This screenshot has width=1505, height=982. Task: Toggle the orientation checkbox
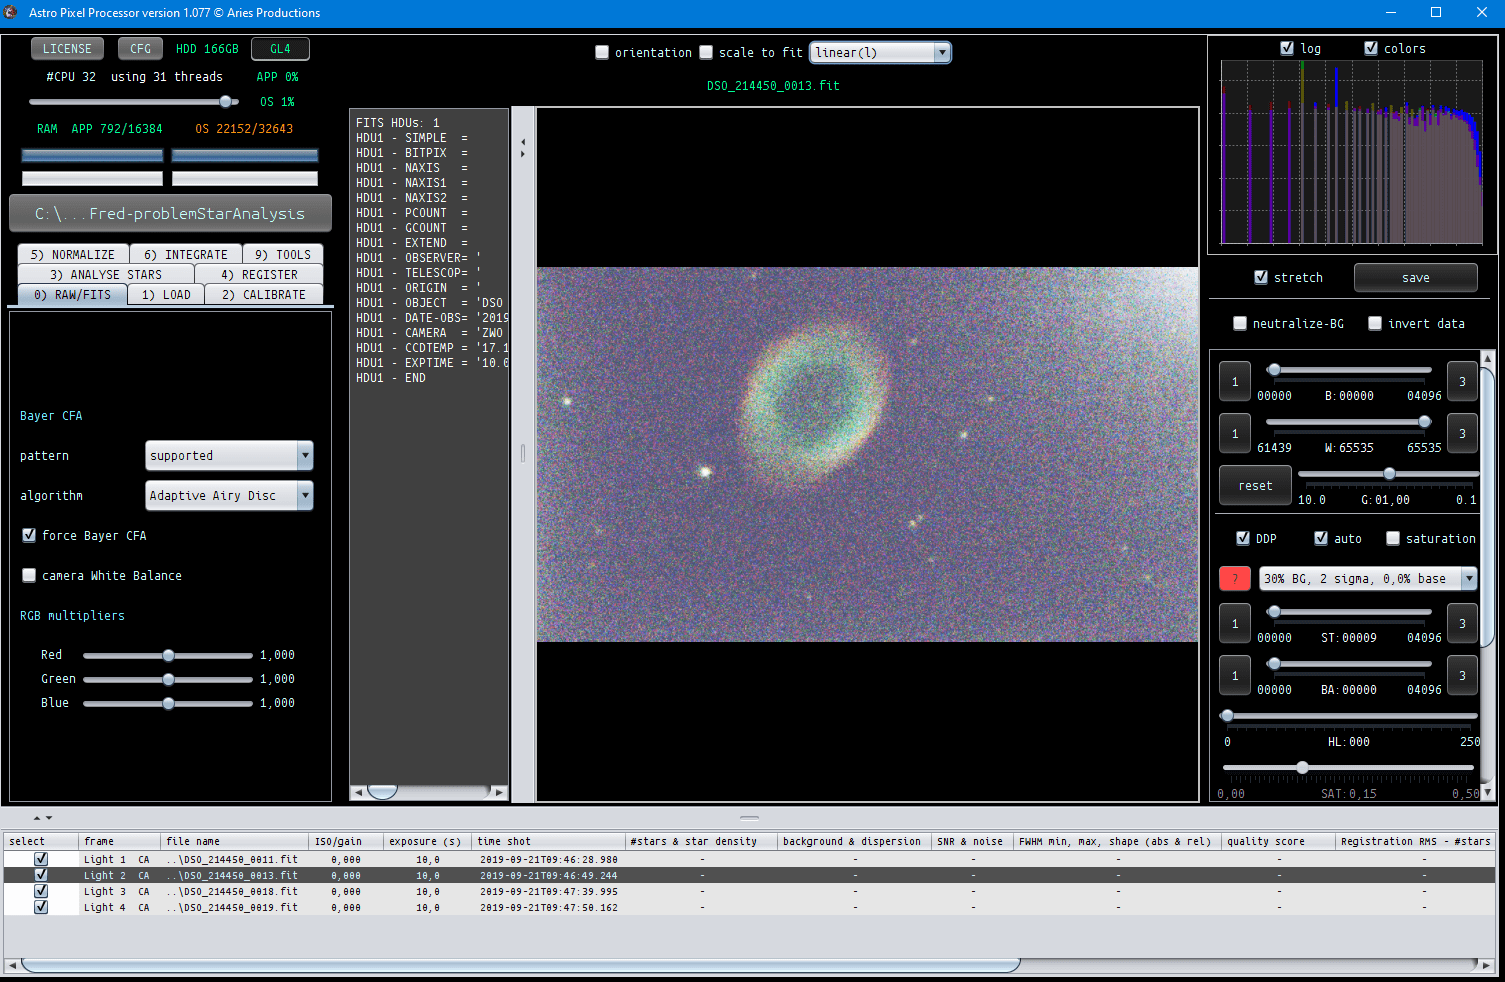(602, 52)
